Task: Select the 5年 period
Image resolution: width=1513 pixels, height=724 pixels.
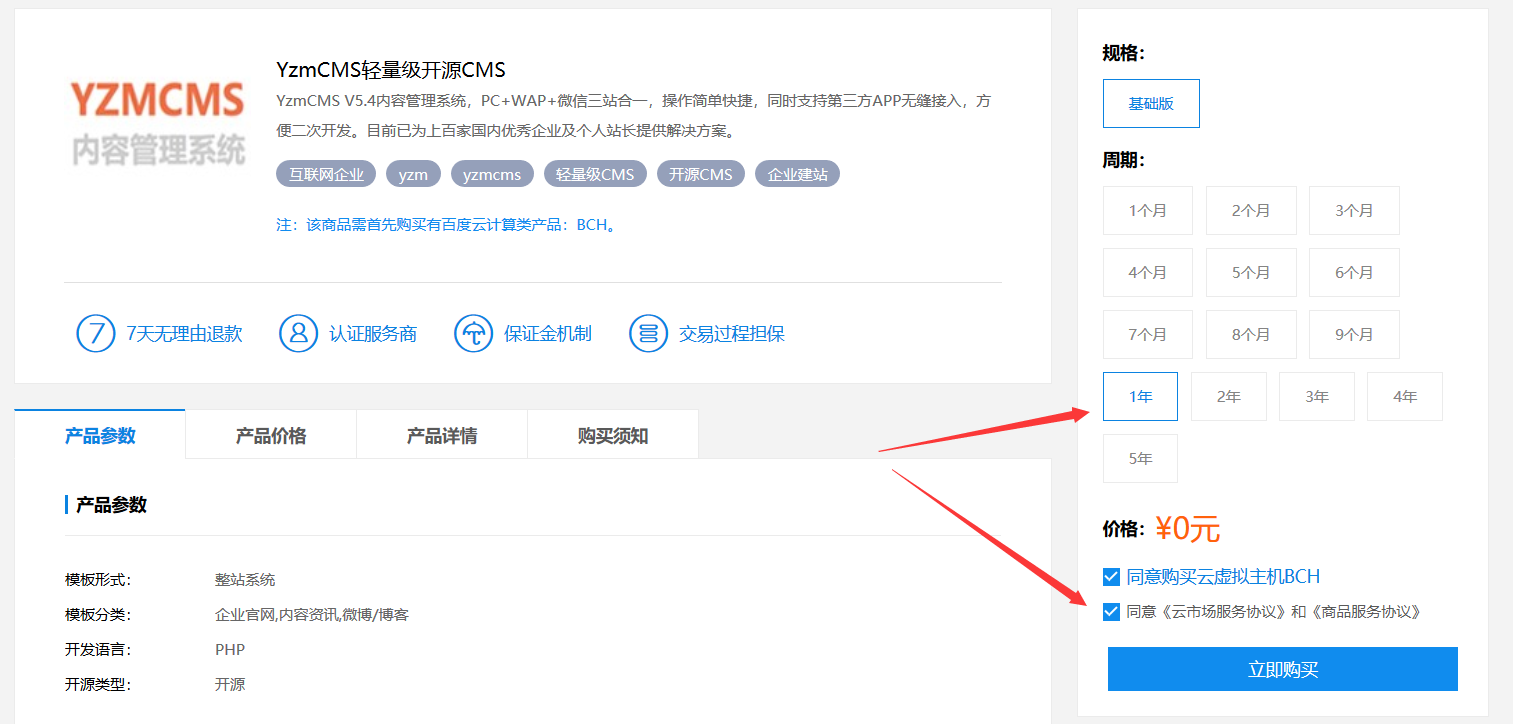Action: coord(1140,459)
